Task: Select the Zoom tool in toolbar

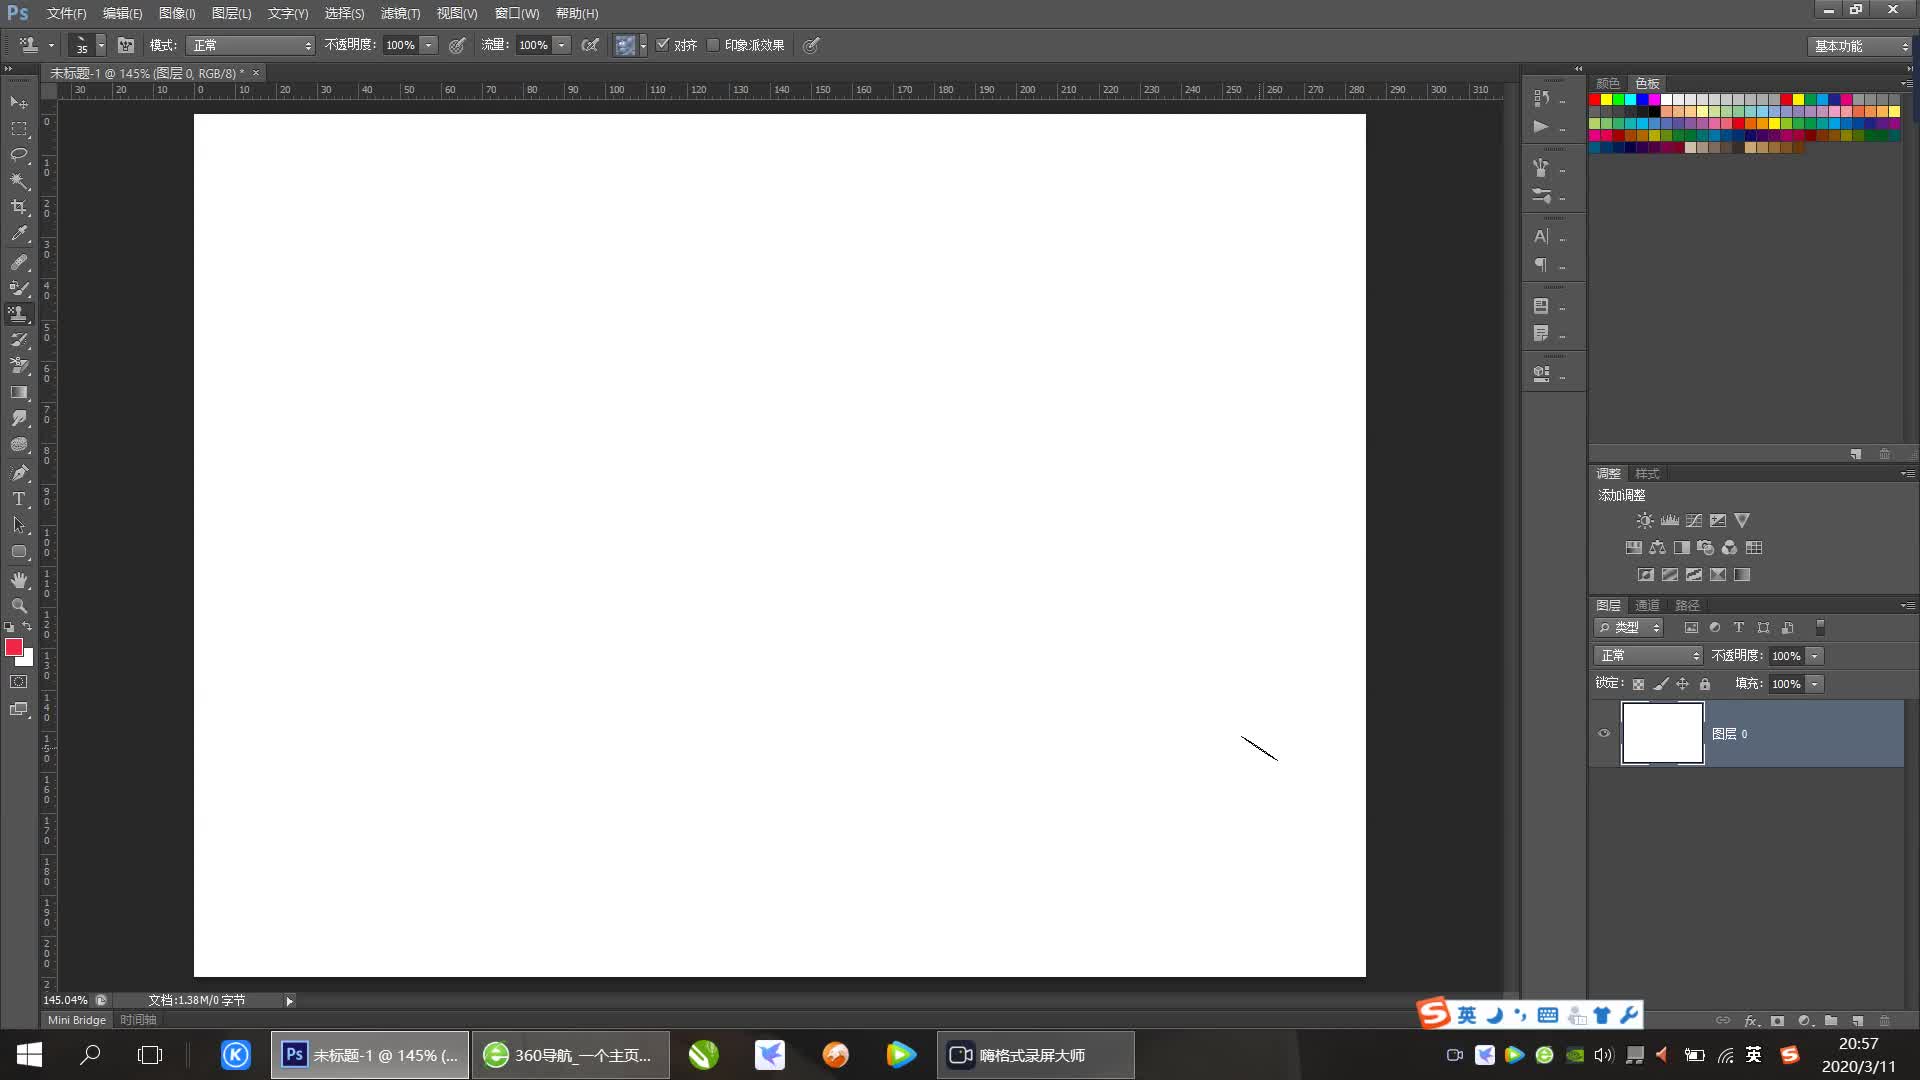Action: click(19, 606)
